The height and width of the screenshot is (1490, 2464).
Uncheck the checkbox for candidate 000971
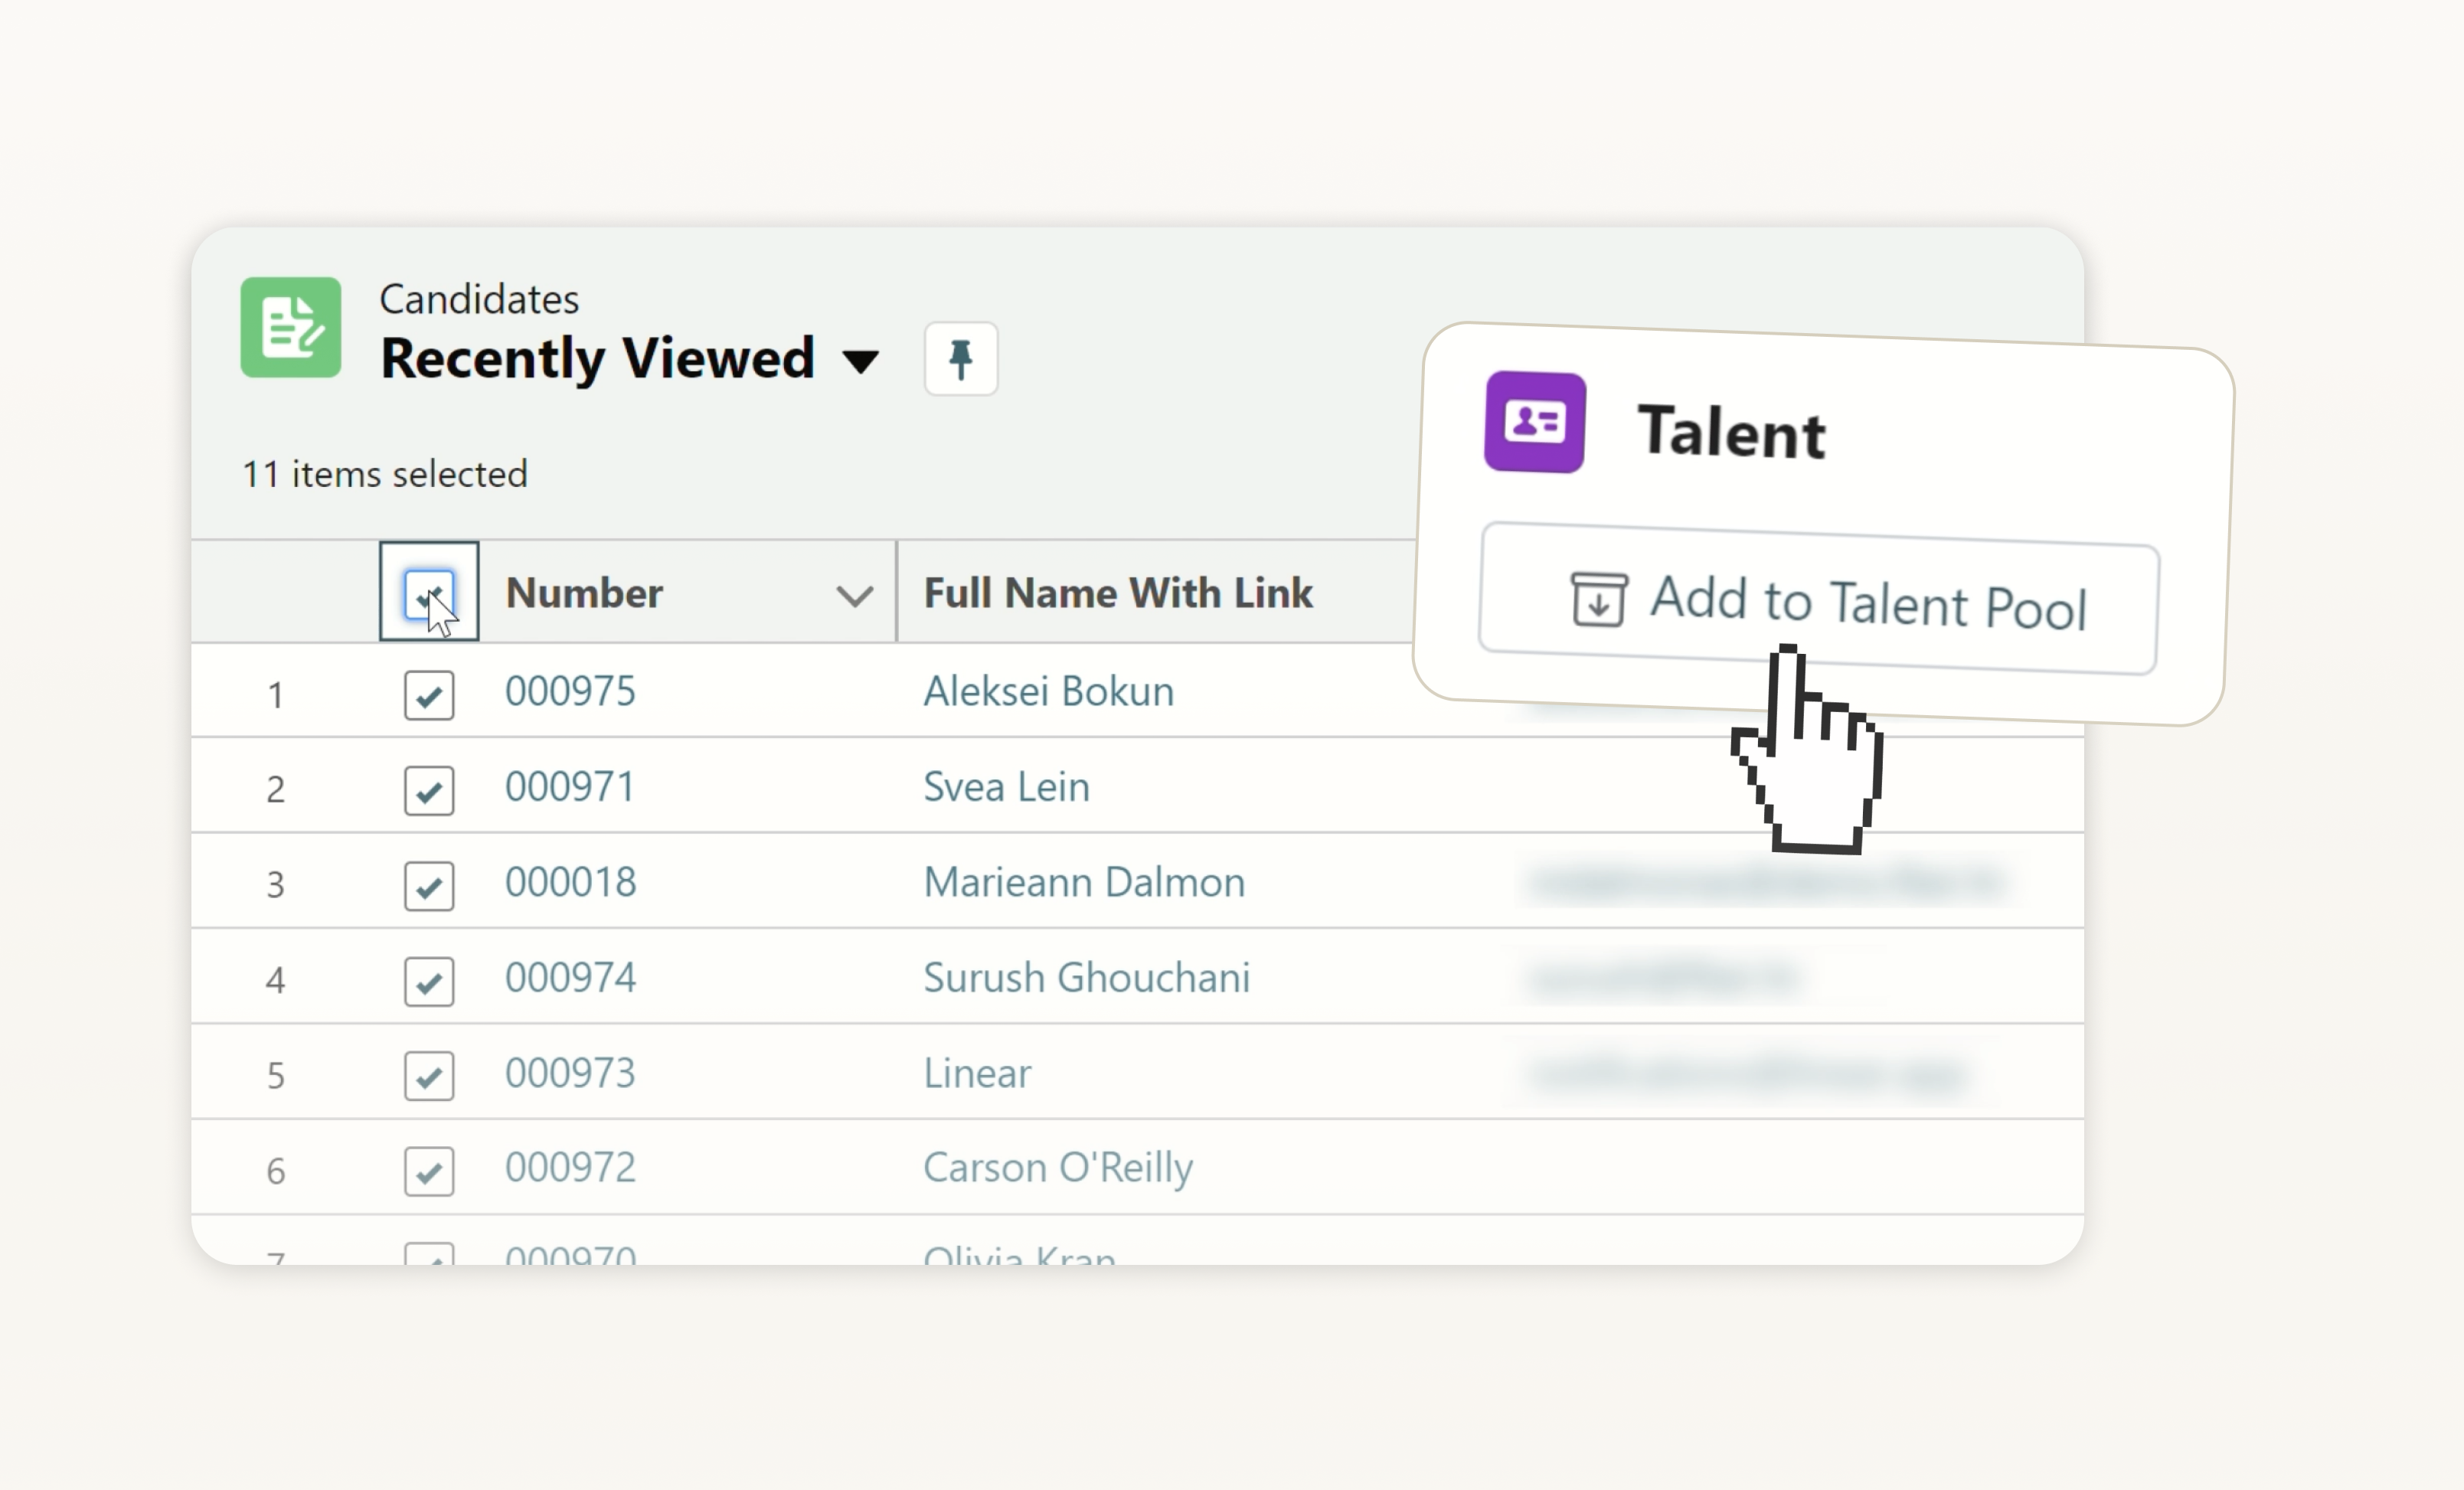(x=429, y=790)
